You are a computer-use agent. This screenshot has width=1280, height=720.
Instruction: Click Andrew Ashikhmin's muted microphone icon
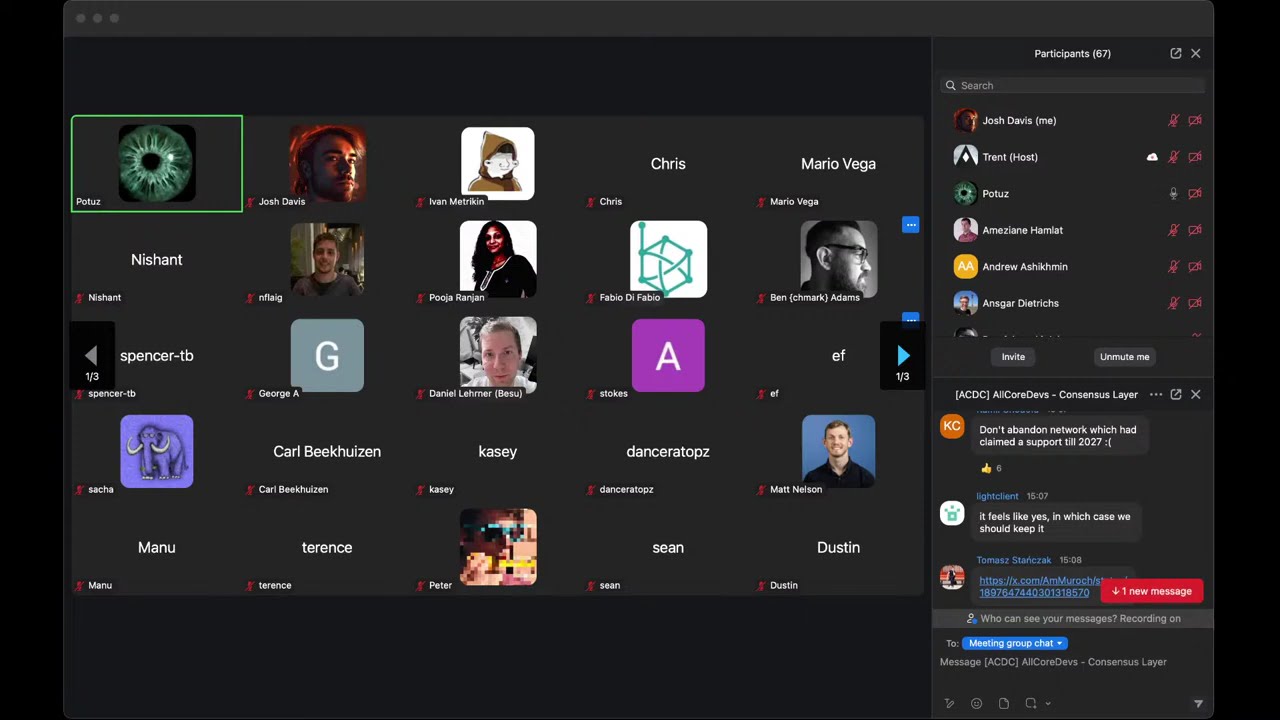[x=1174, y=267]
